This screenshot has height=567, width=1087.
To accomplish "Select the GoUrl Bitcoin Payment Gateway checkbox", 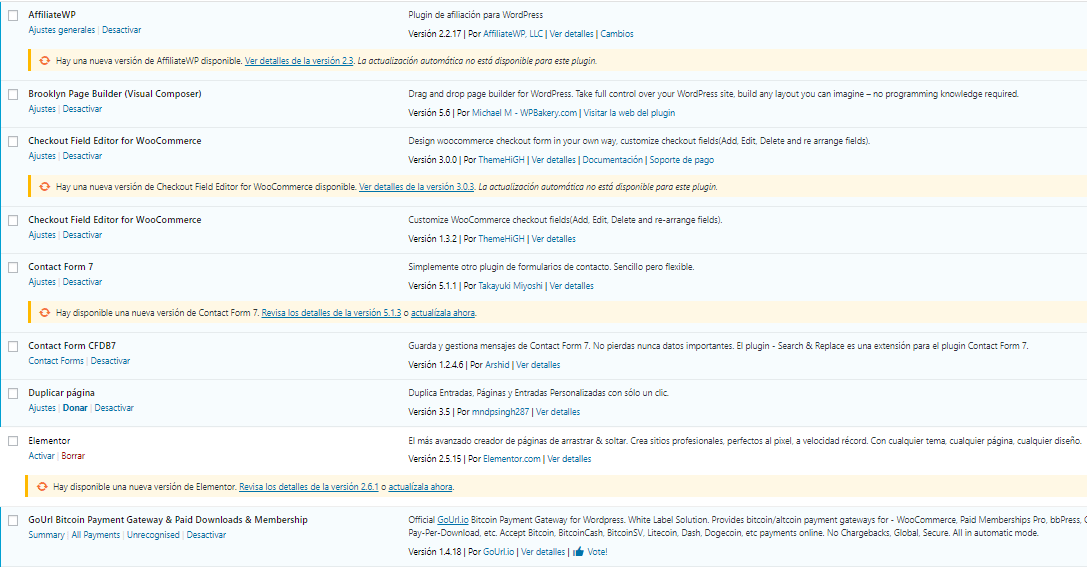I will point(13,521).
